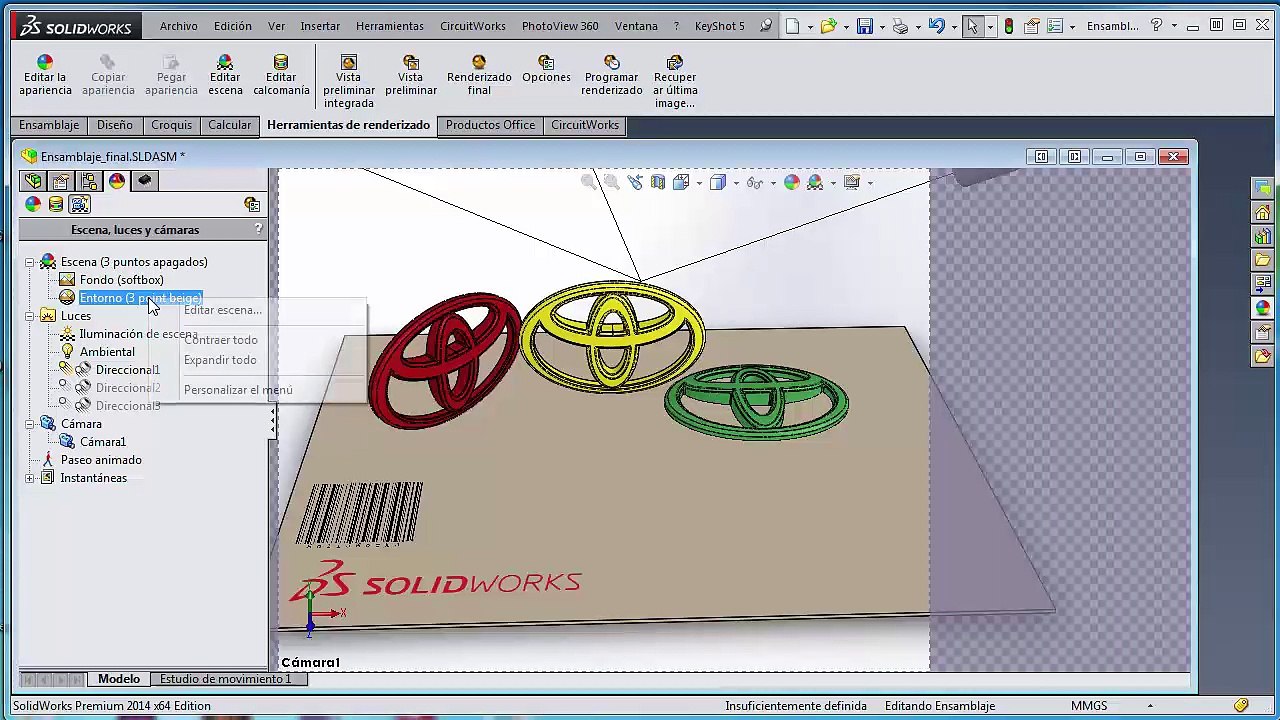Click the previous view icon in viewport toolbar
The width and height of the screenshot is (1280, 720).
[635, 182]
